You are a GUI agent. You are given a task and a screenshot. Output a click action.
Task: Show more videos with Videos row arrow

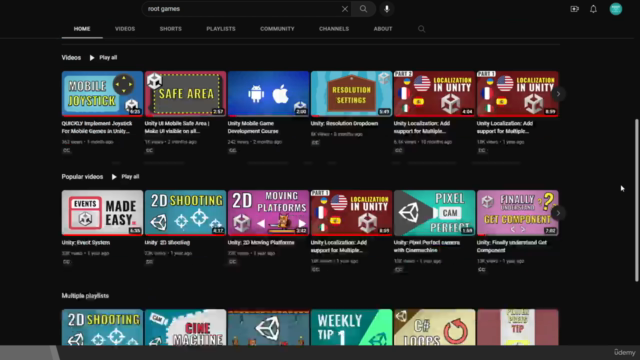click(558, 94)
